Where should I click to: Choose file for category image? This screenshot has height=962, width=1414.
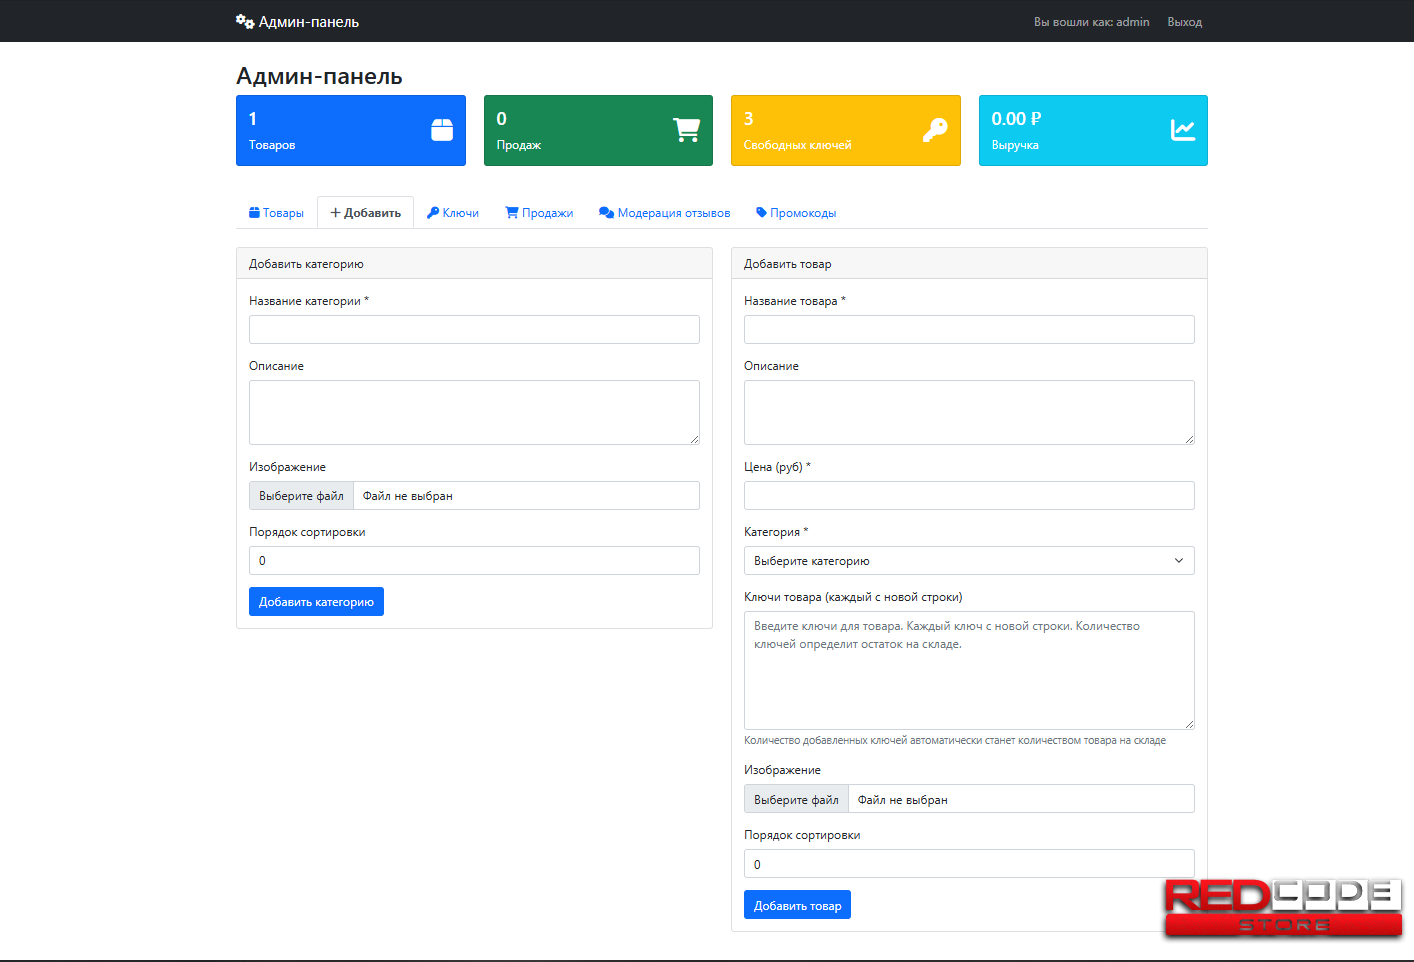click(301, 496)
